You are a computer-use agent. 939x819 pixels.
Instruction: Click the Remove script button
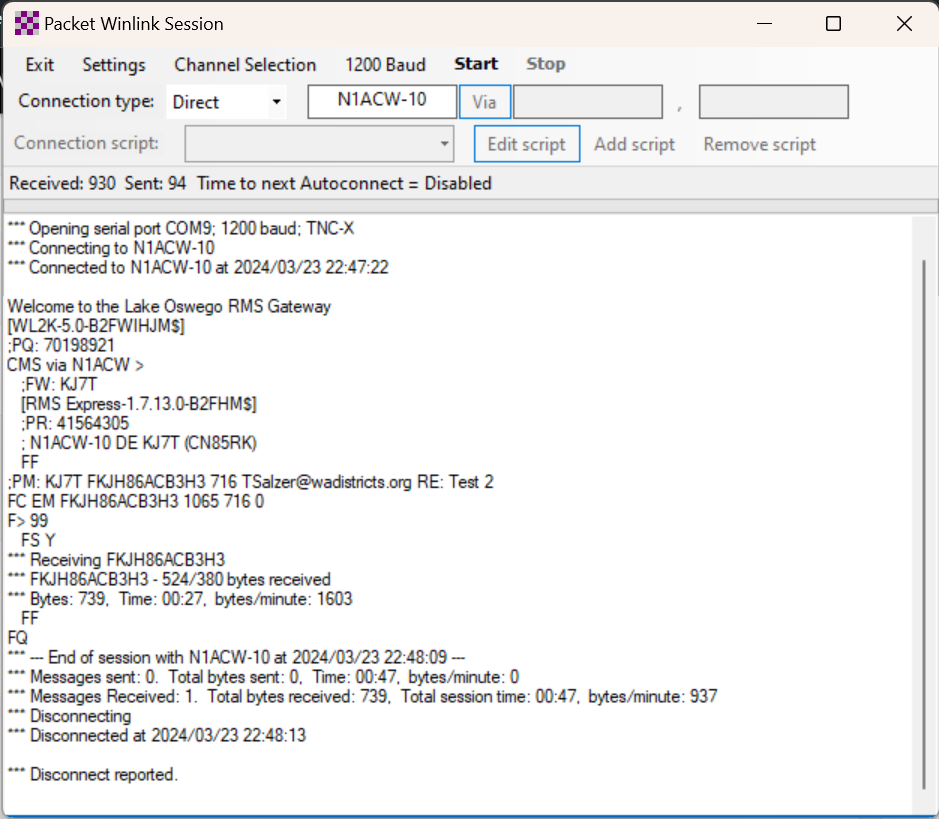click(x=759, y=144)
